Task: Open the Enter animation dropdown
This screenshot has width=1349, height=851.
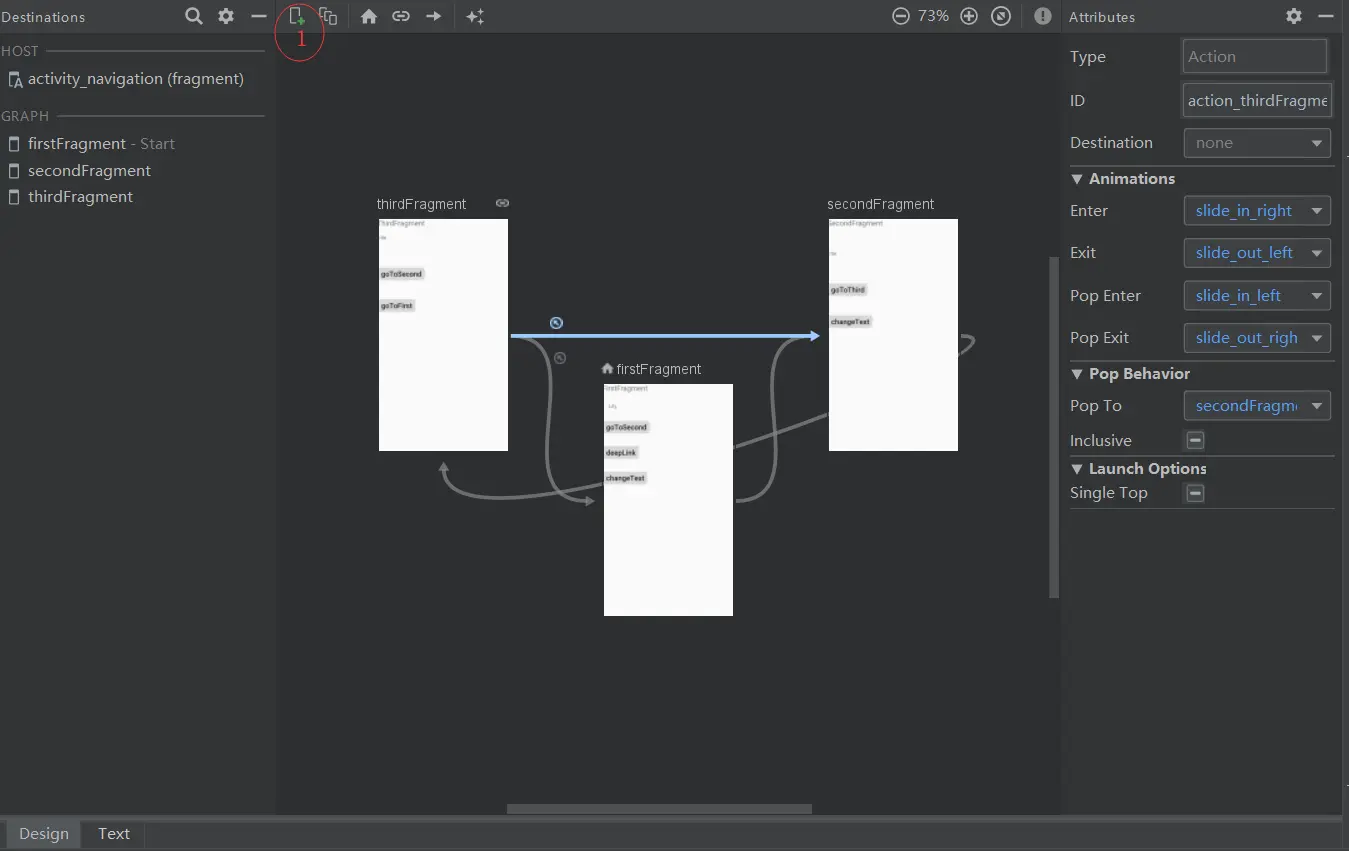Action: (x=1257, y=211)
